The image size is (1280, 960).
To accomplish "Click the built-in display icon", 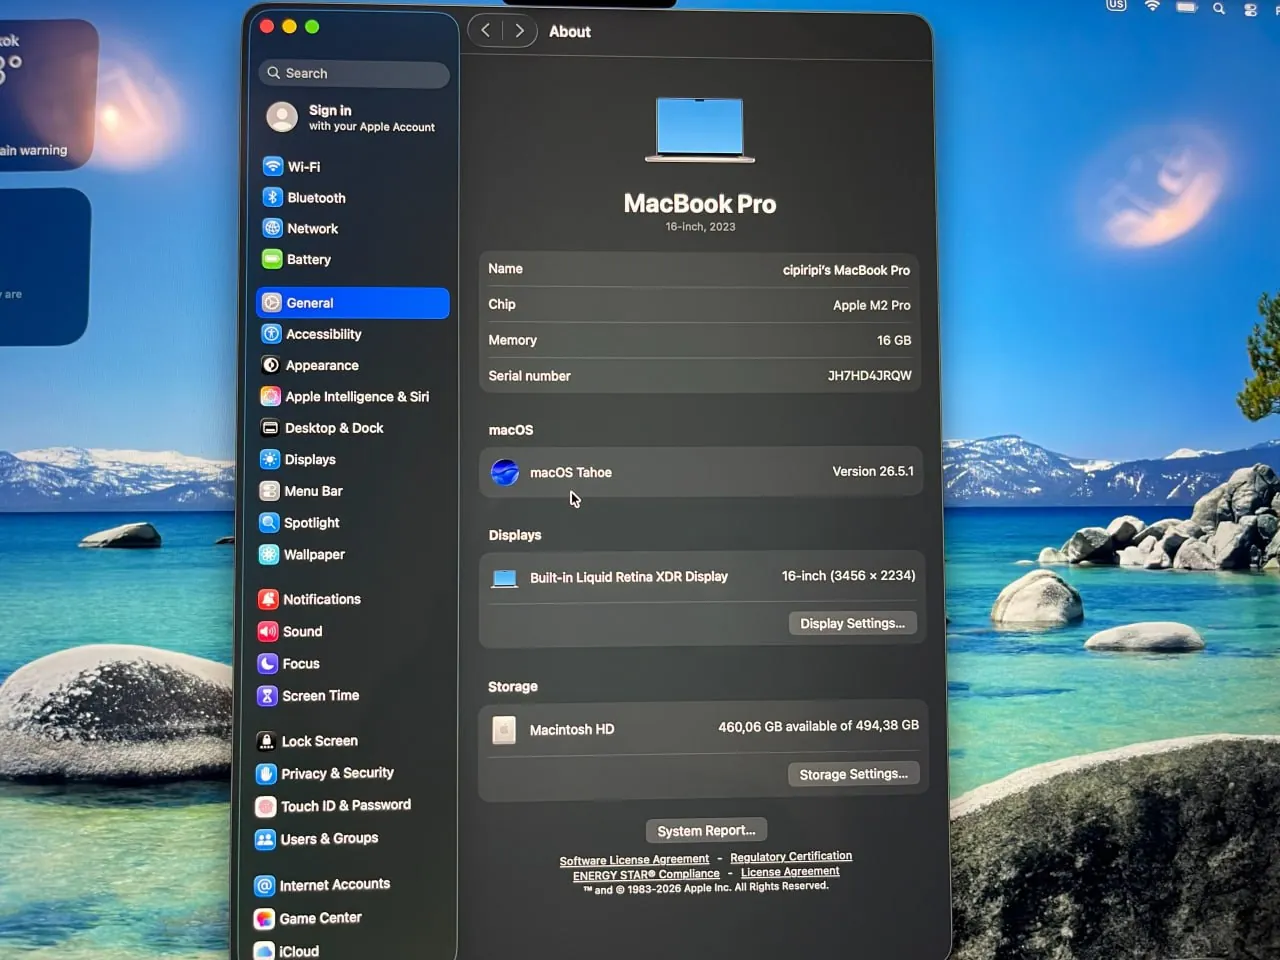I will (505, 578).
